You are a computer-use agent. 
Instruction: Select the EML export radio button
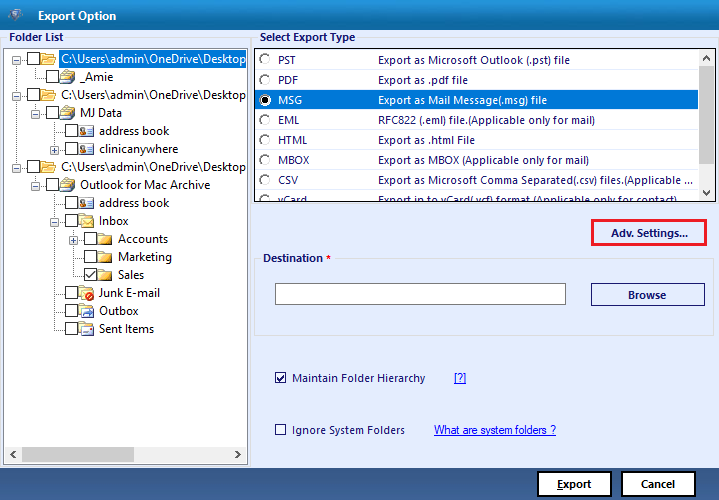(265, 120)
